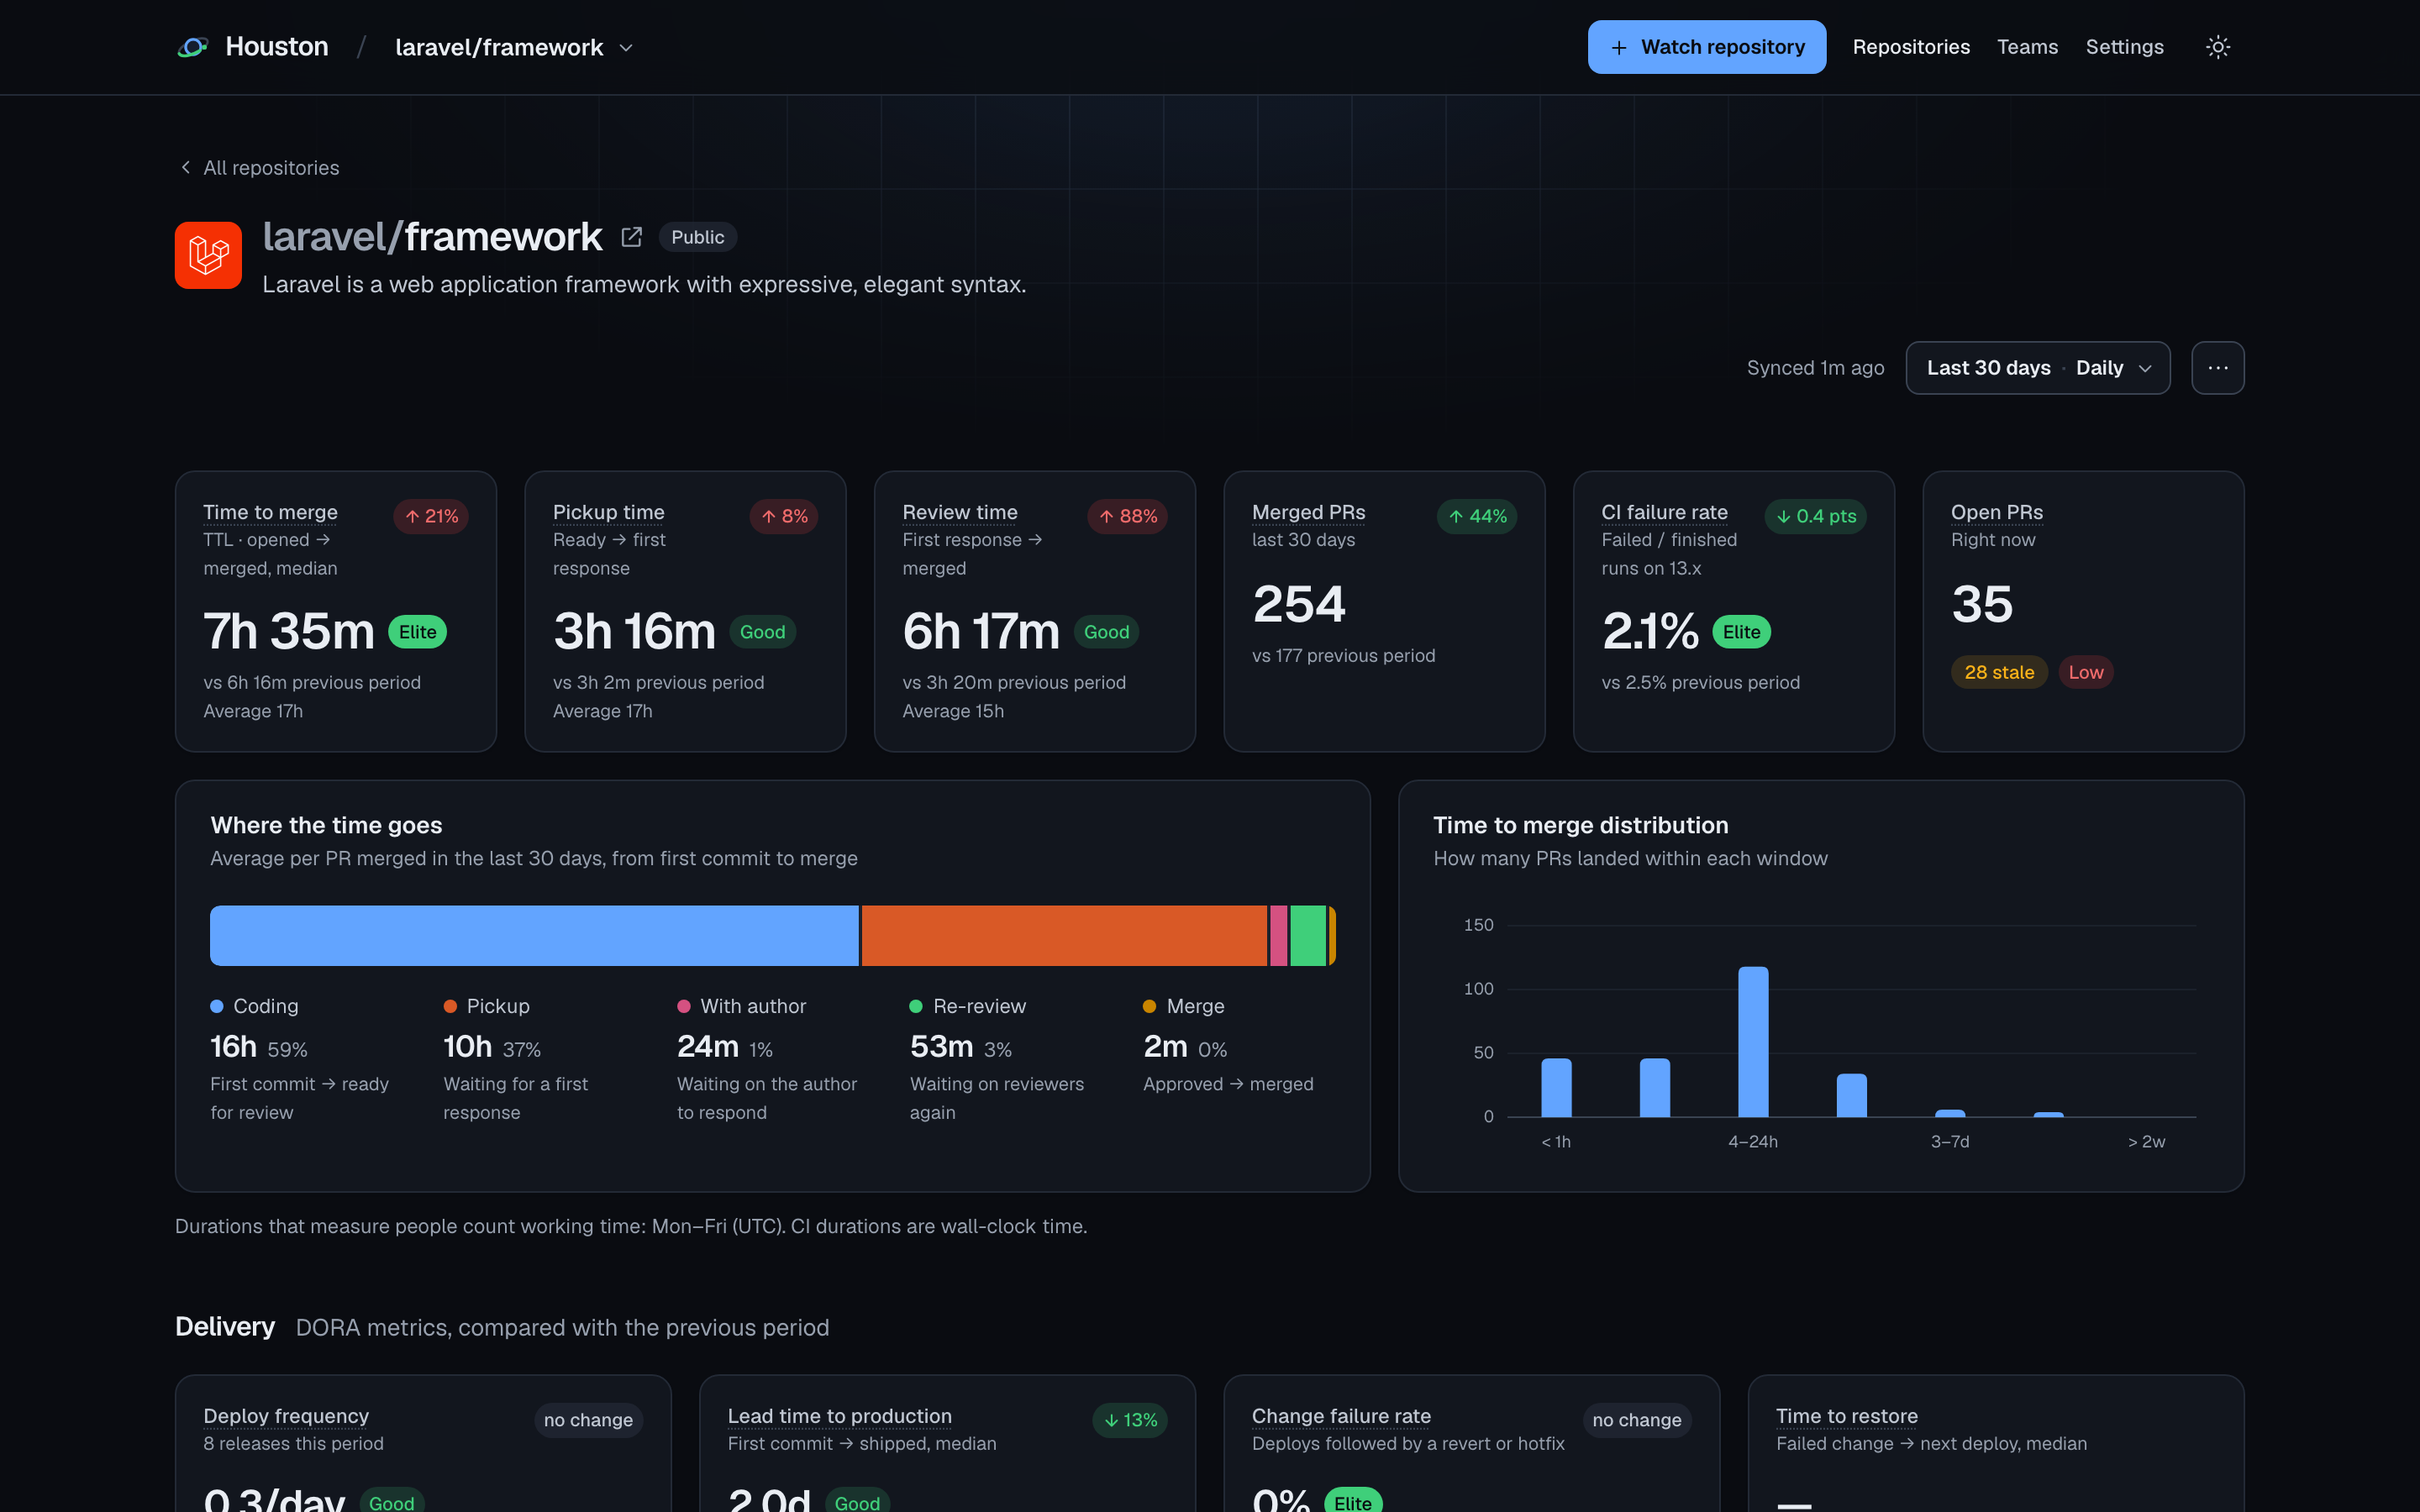
Task: Expand the laravel/framework repository switcher chevron
Action: 626,48
